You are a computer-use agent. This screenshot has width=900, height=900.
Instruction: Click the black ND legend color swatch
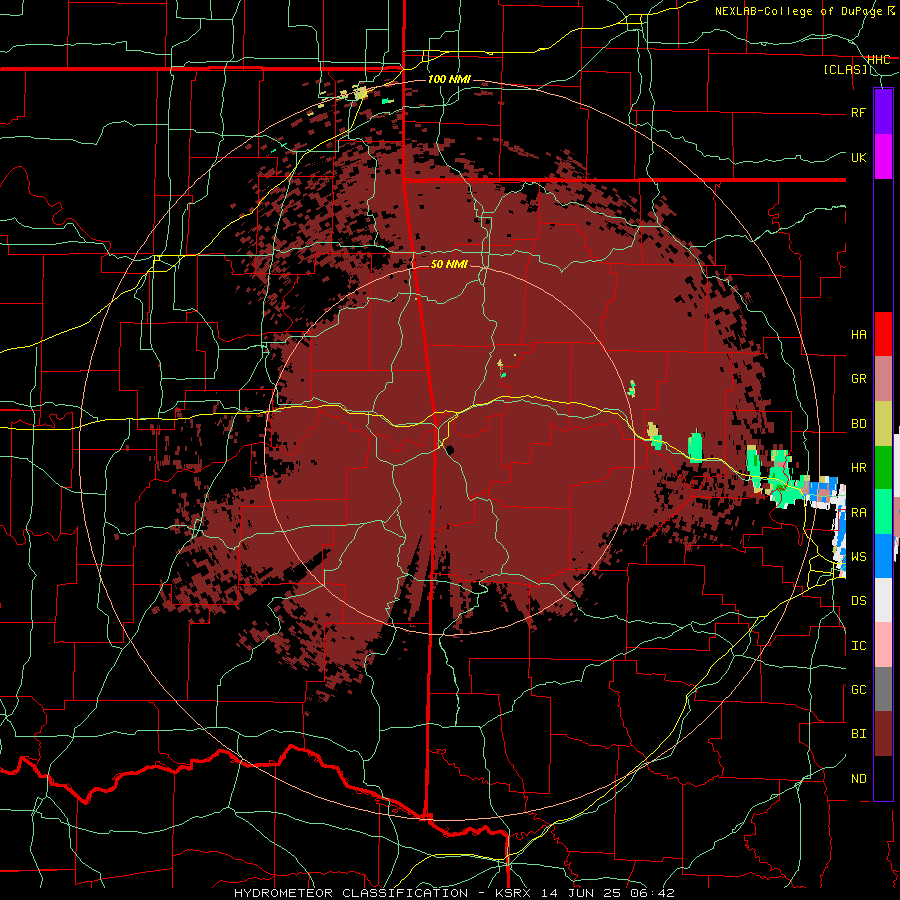pos(883,778)
